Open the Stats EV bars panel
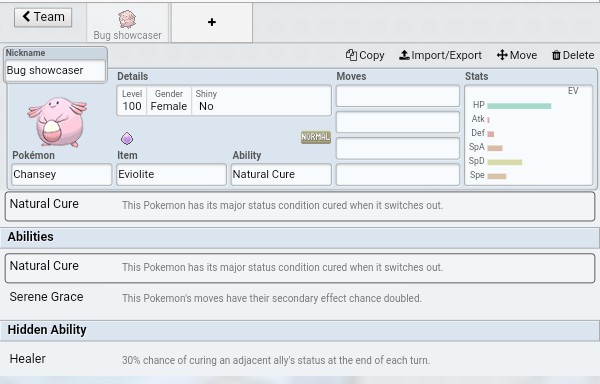The image size is (600, 384). coord(529,135)
